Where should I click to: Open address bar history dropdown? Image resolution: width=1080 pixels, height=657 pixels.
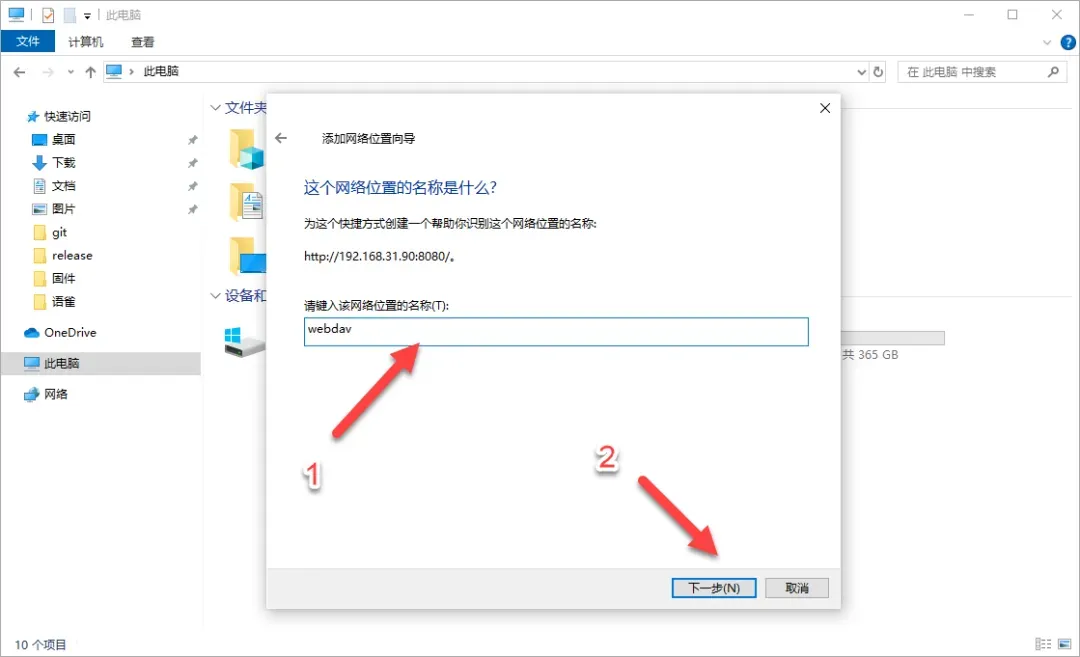coord(861,72)
